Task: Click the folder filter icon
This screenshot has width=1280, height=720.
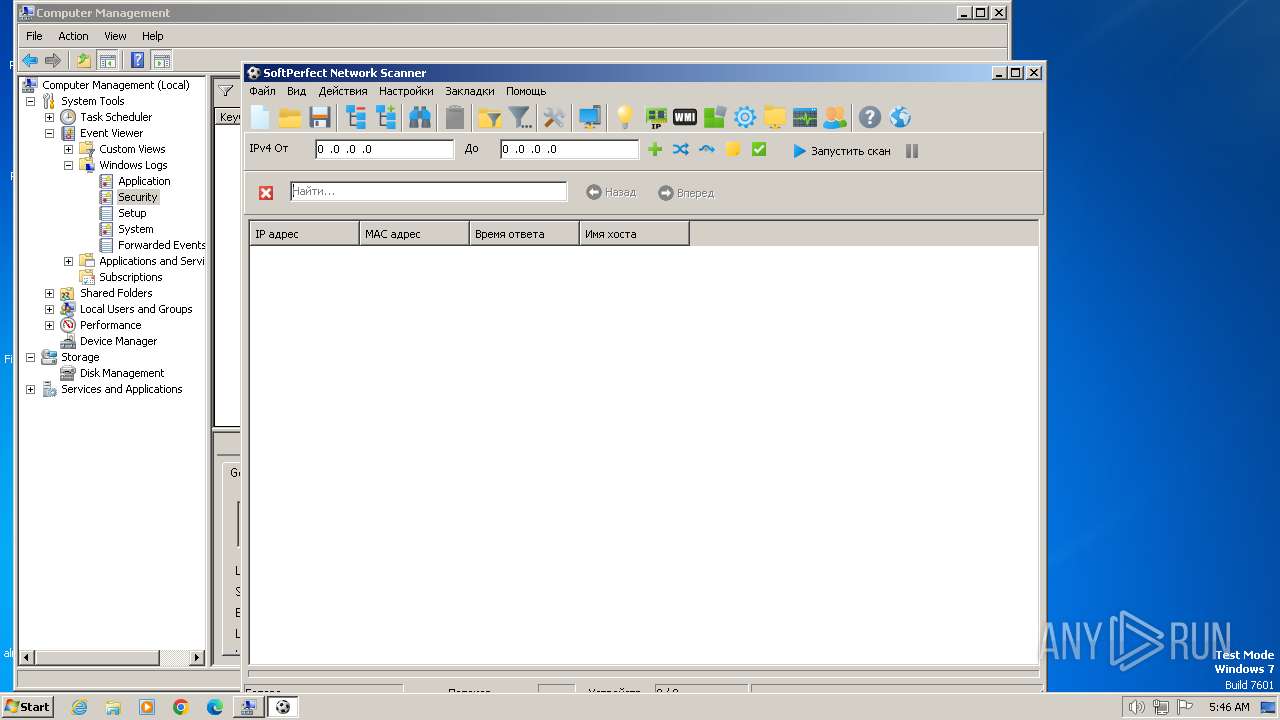Action: click(x=490, y=118)
